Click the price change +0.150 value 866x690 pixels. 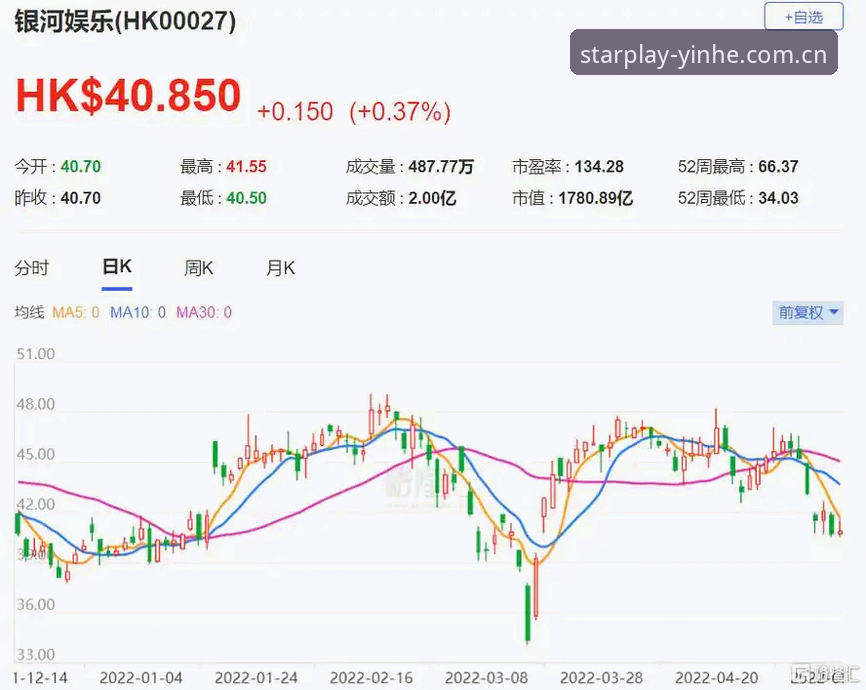point(295,112)
